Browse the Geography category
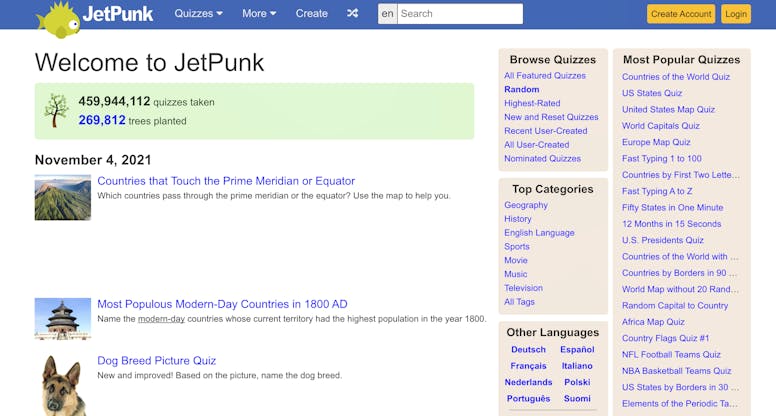This screenshot has height=416, width=776. [526, 205]
